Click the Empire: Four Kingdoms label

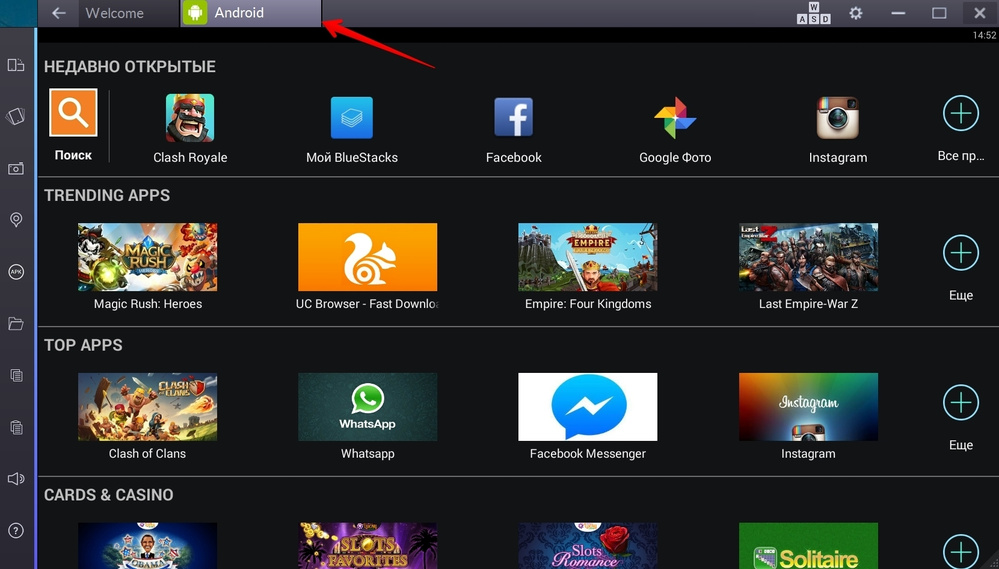coord(588,304)
